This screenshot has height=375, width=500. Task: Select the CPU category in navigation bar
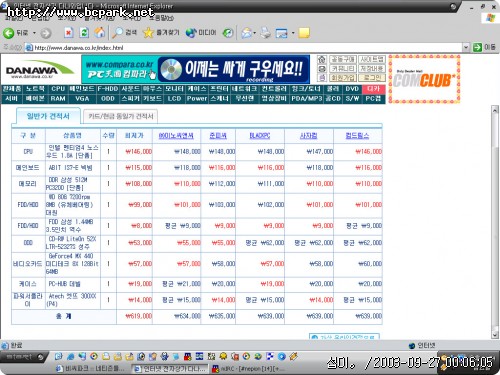(x=58, y=89)
